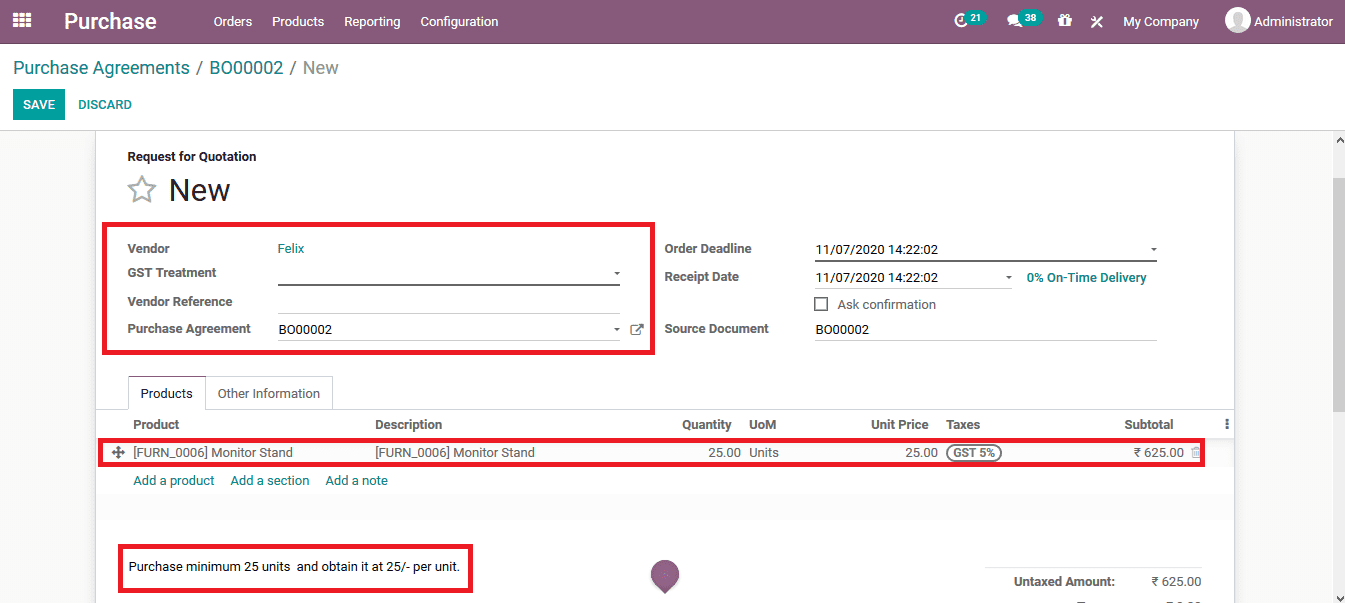This screenshot has height=603, width=1345.
Task: Click the Units UoM cell
Action: (x=763, y=453)
